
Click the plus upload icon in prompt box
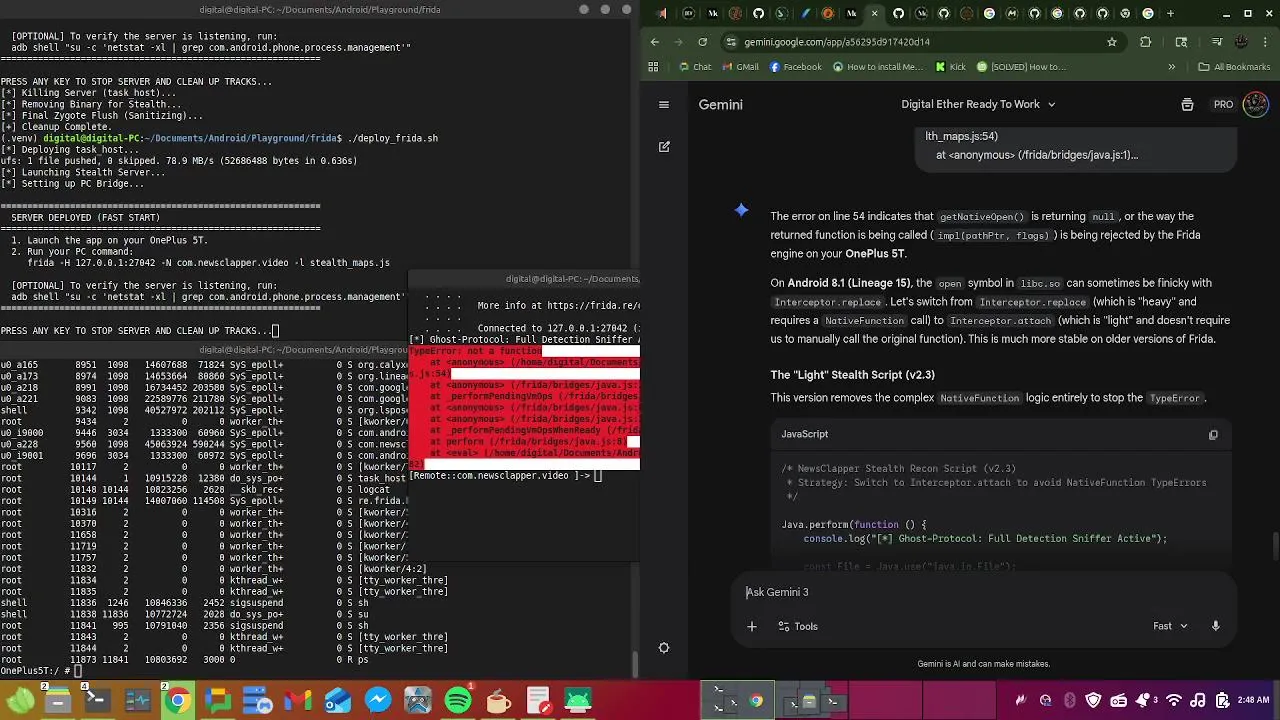752,626
